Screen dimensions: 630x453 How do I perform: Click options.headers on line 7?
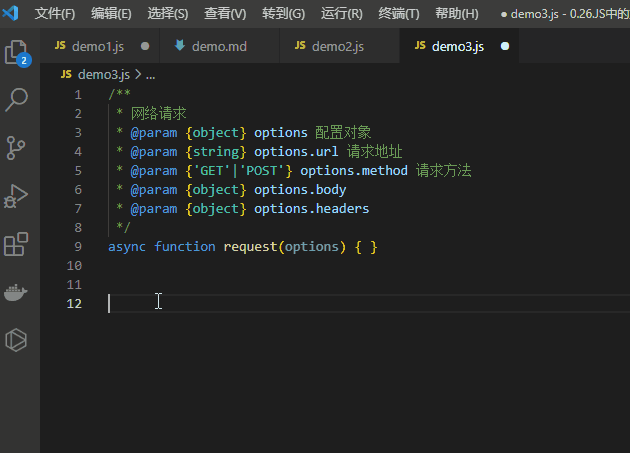311,209
